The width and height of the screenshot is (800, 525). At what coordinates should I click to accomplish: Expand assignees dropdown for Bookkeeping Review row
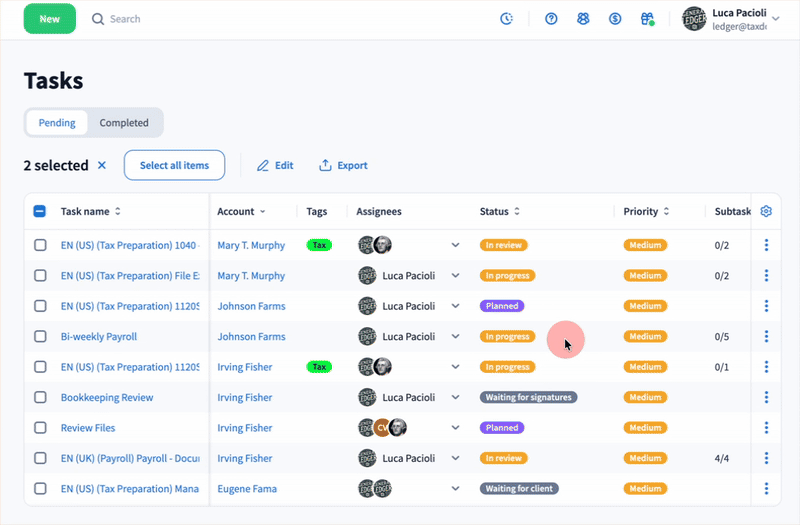pos(455,397)
